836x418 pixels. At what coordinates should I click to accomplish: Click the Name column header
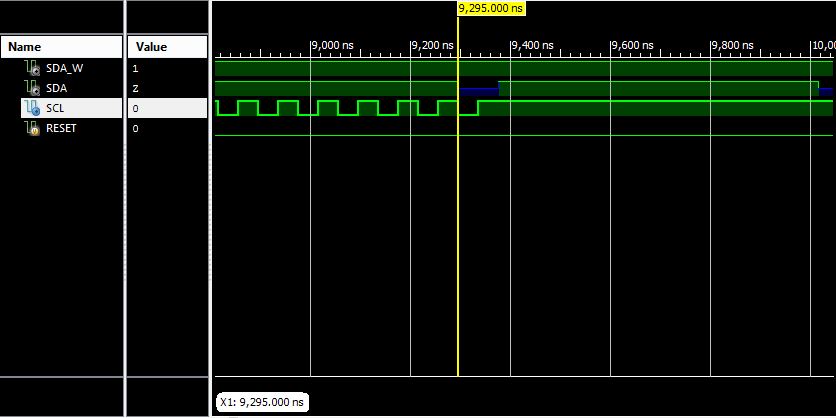pos(25,47)
